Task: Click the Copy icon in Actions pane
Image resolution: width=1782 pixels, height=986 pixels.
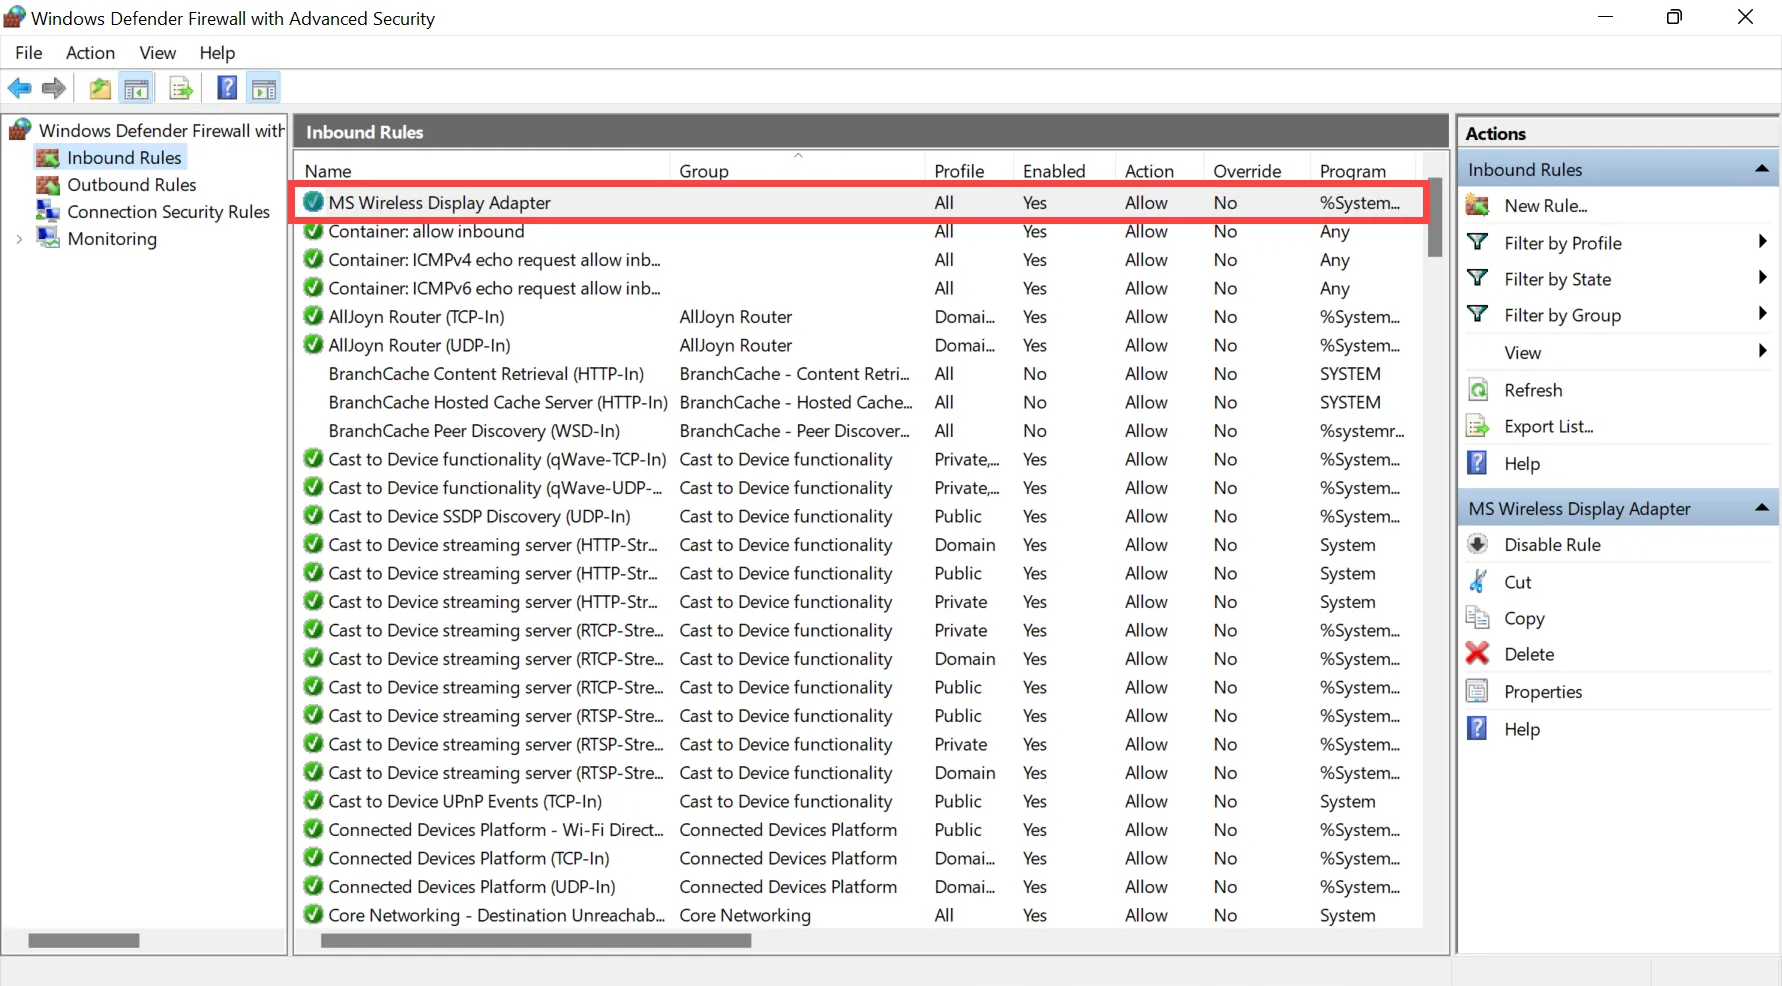Action: point(1478,618)
